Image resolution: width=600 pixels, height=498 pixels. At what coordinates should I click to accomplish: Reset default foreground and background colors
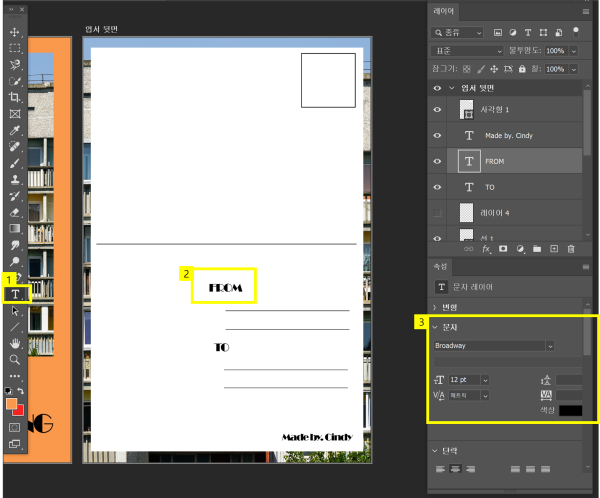pos(8,391)
